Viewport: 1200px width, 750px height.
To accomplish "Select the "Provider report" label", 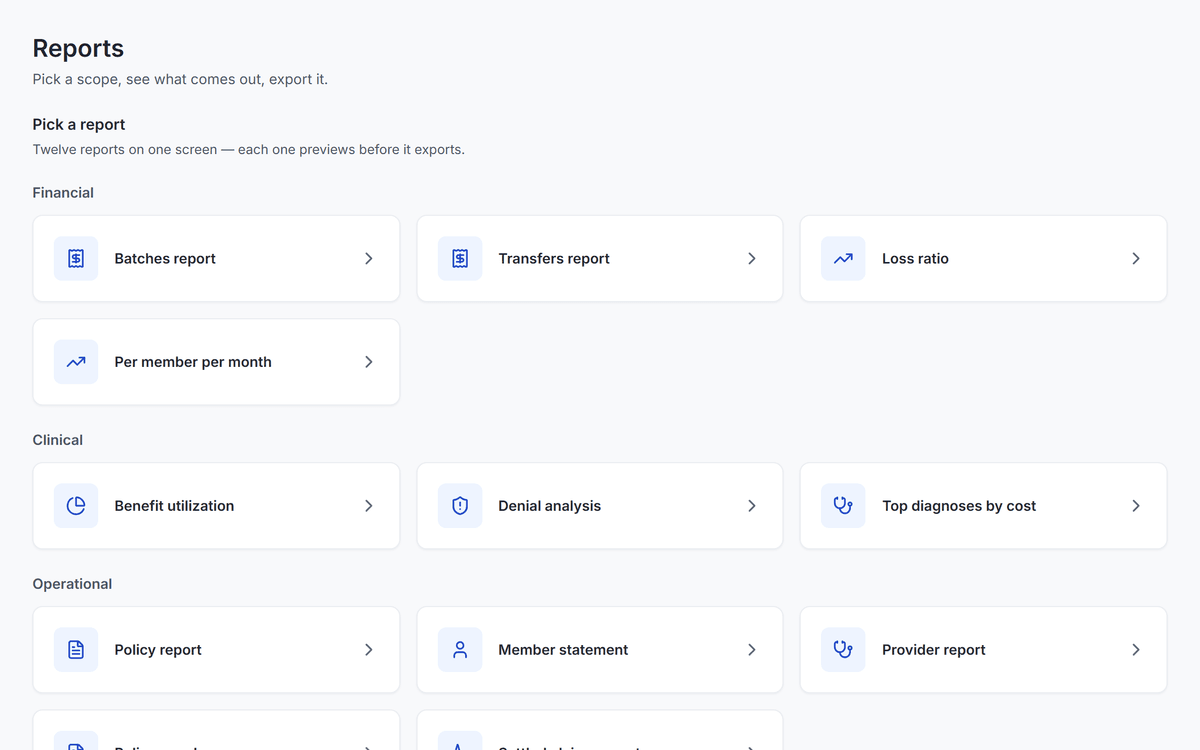I will [x=934, y=650].
